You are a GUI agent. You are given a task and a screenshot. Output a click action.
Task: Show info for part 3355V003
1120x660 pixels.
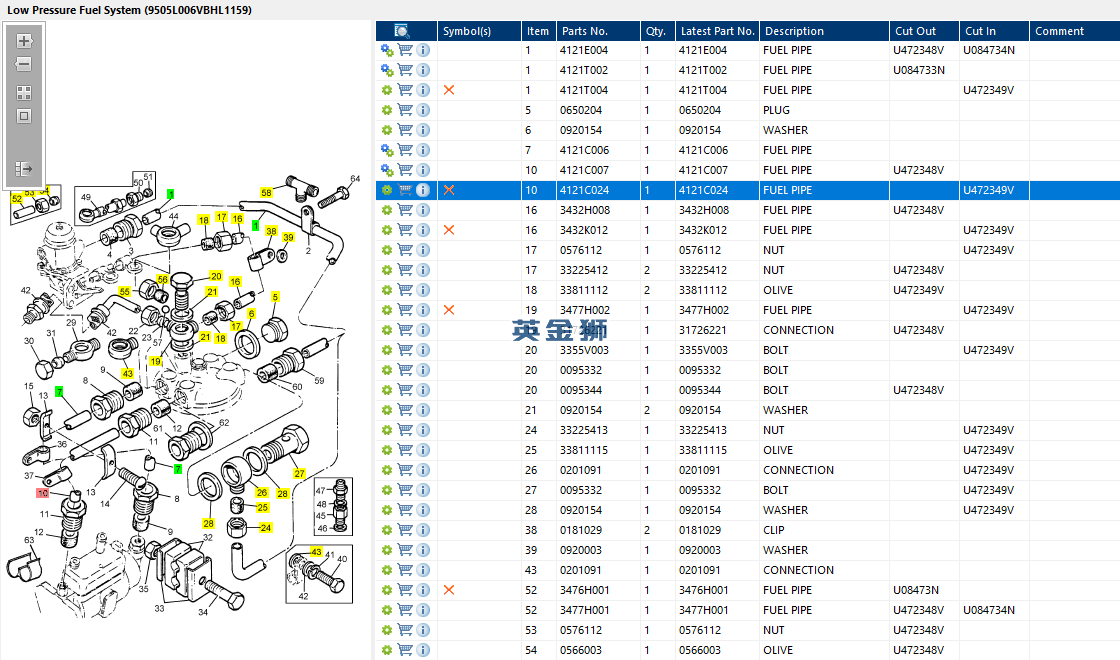pos(423,350)
